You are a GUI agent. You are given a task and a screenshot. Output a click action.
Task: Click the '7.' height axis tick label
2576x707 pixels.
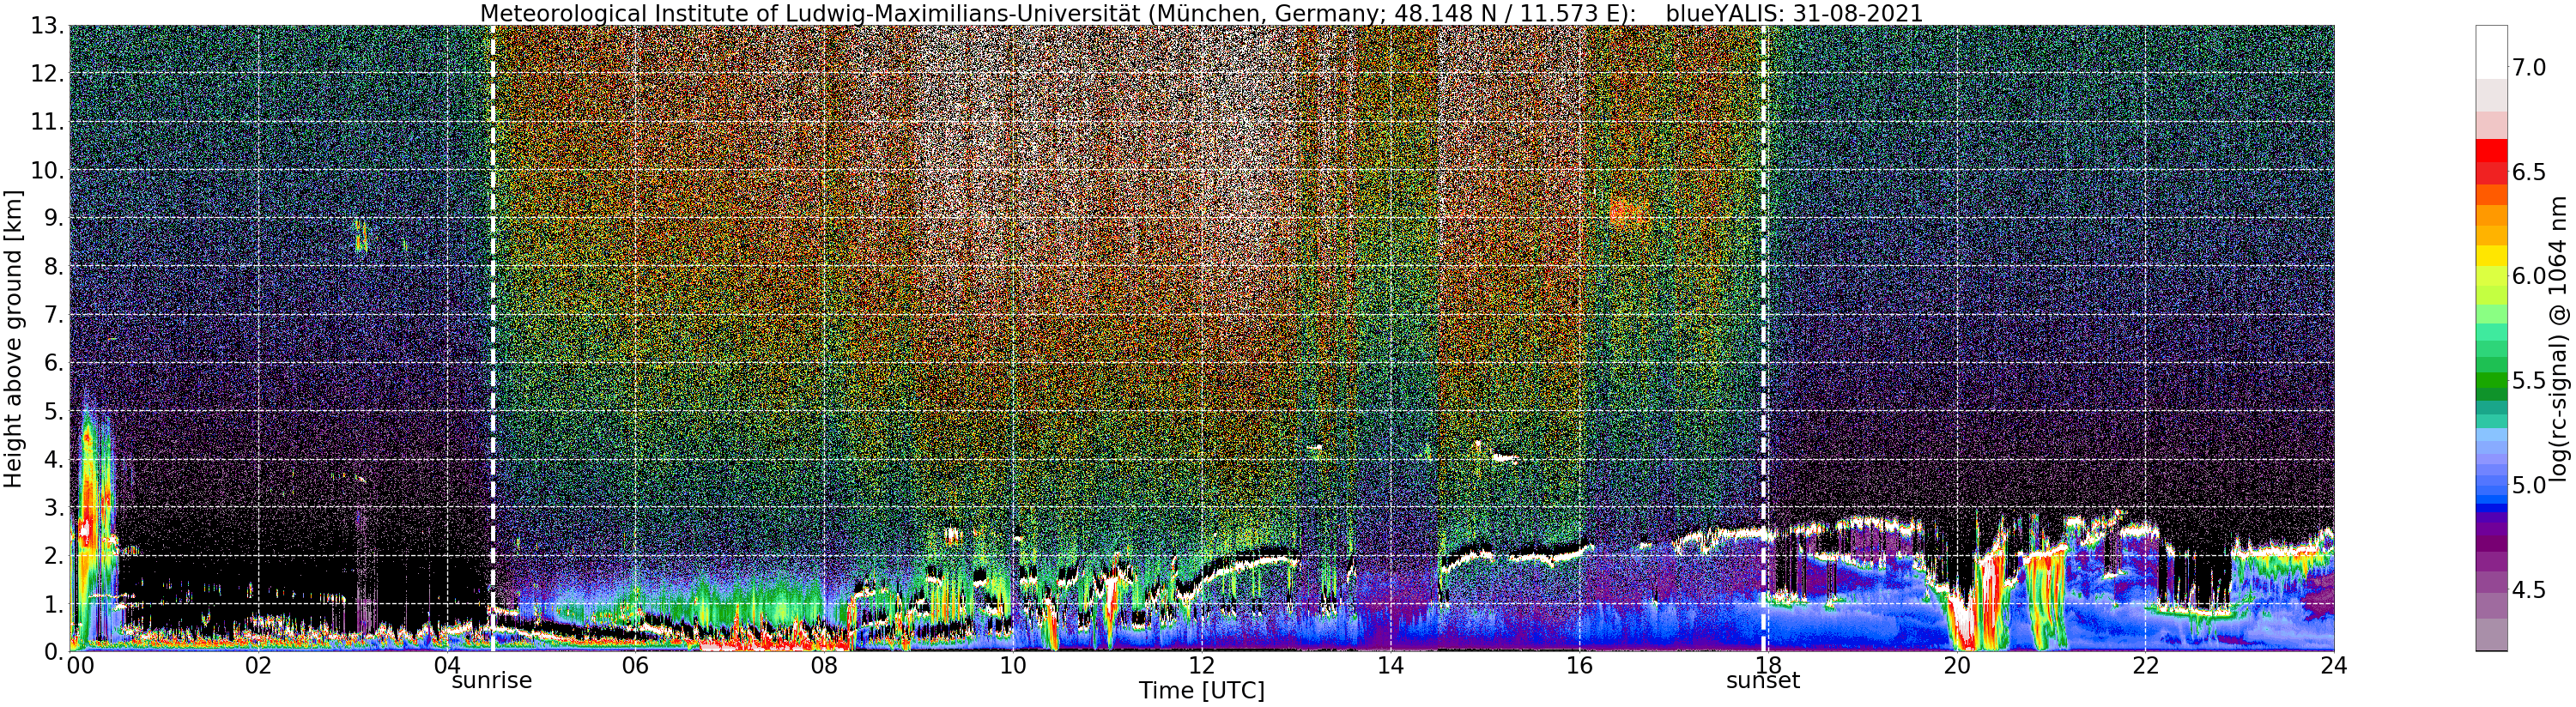pyautogui.click(x=53, y=315)
